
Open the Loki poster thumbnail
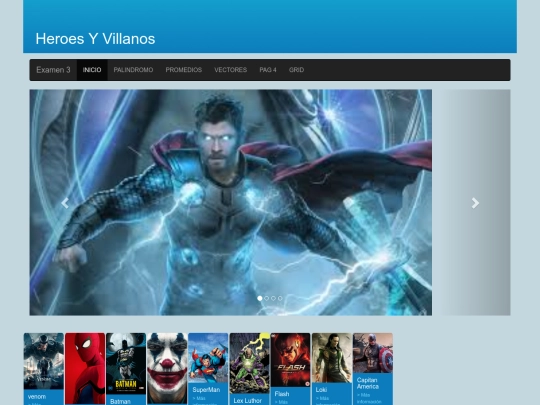point(332,358)
